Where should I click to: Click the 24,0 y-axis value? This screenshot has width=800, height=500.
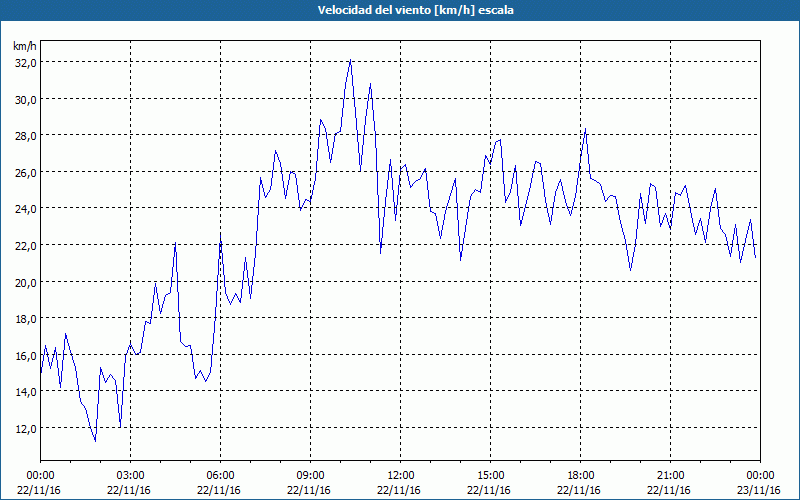pos(26,209)
